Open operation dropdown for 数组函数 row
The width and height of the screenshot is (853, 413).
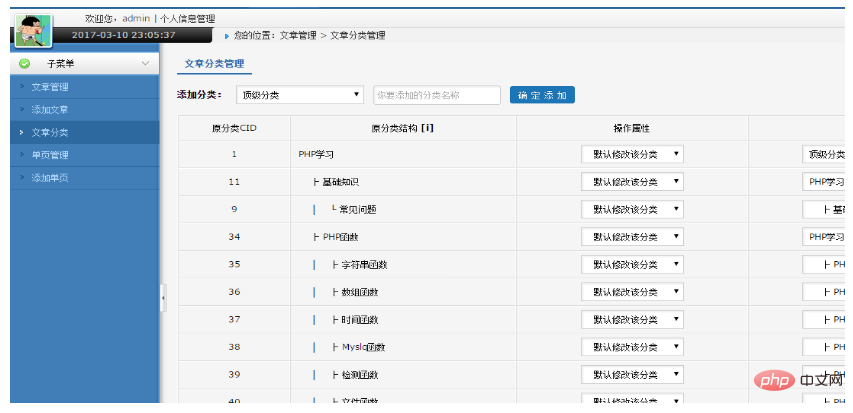coord(632,292)
